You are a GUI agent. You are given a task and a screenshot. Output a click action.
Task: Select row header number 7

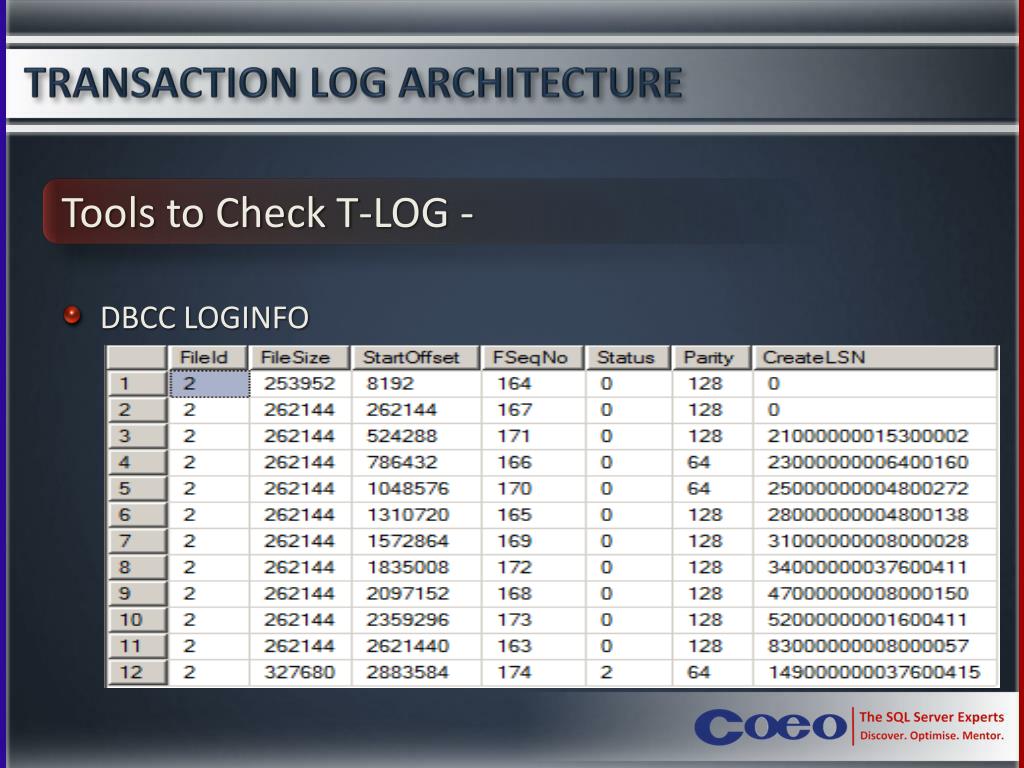click(136, 541)
